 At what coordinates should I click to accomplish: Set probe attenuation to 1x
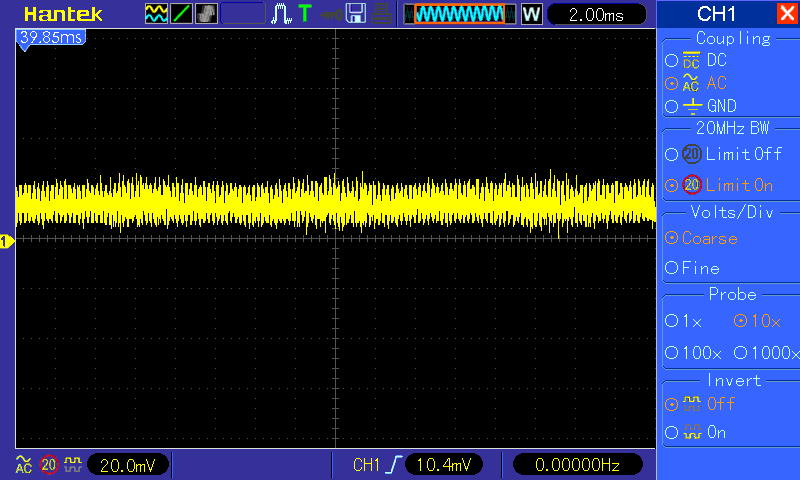click(684, 321)
